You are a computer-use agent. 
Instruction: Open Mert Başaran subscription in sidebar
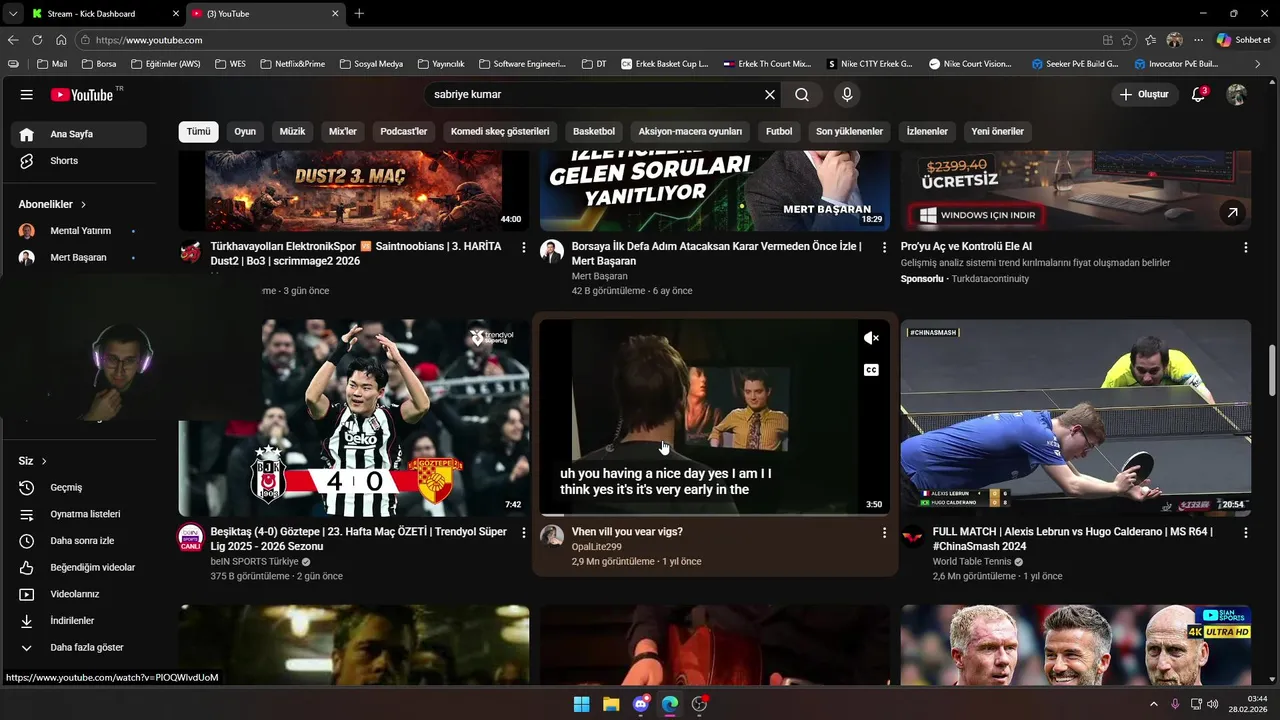click(x=79, y=257)
